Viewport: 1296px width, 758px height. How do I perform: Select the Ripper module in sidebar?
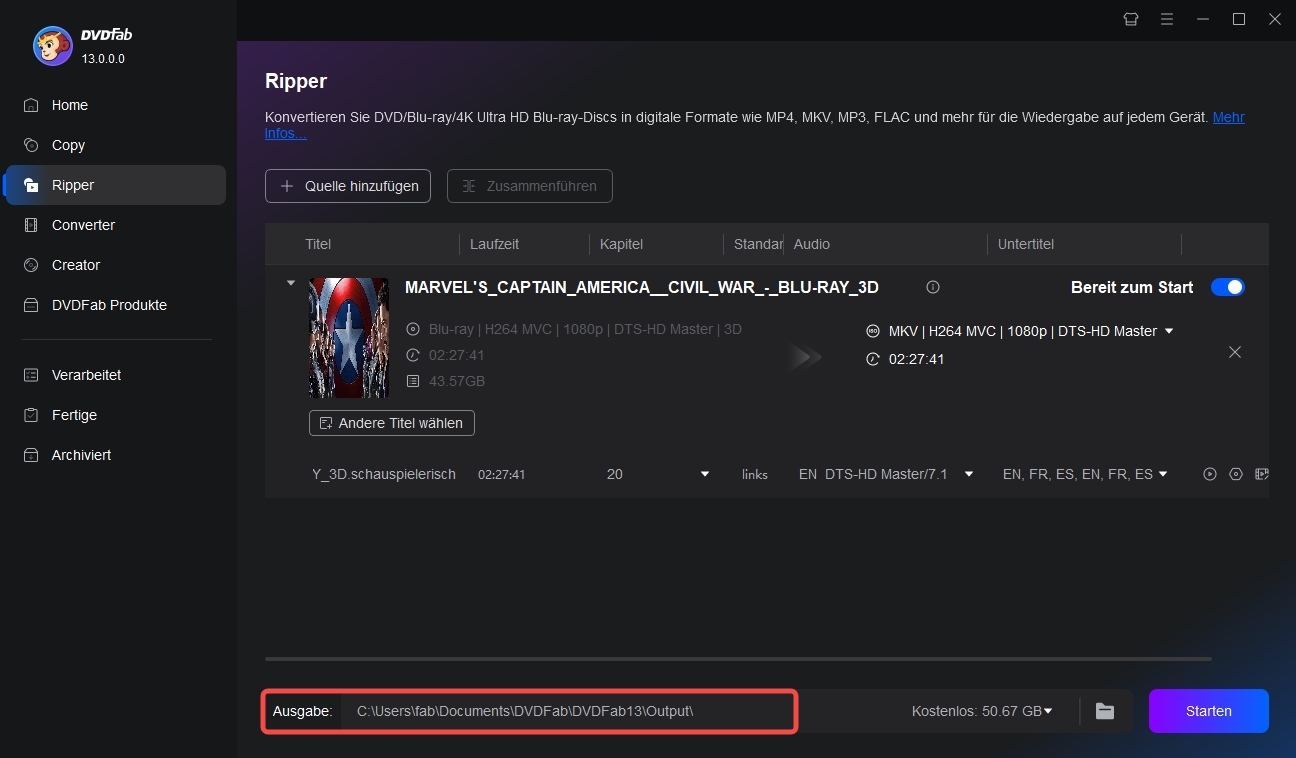(115, 185)
